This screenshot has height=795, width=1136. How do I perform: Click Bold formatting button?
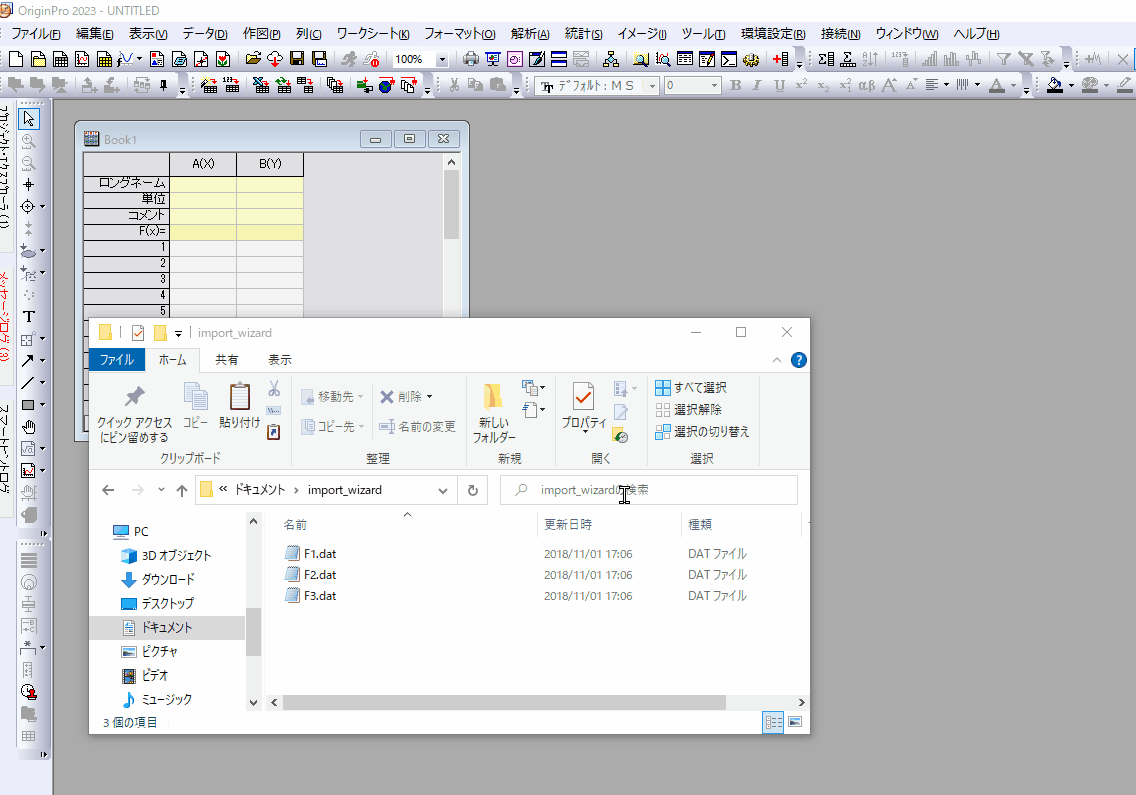pyautogui.click(x=736, y=86)
